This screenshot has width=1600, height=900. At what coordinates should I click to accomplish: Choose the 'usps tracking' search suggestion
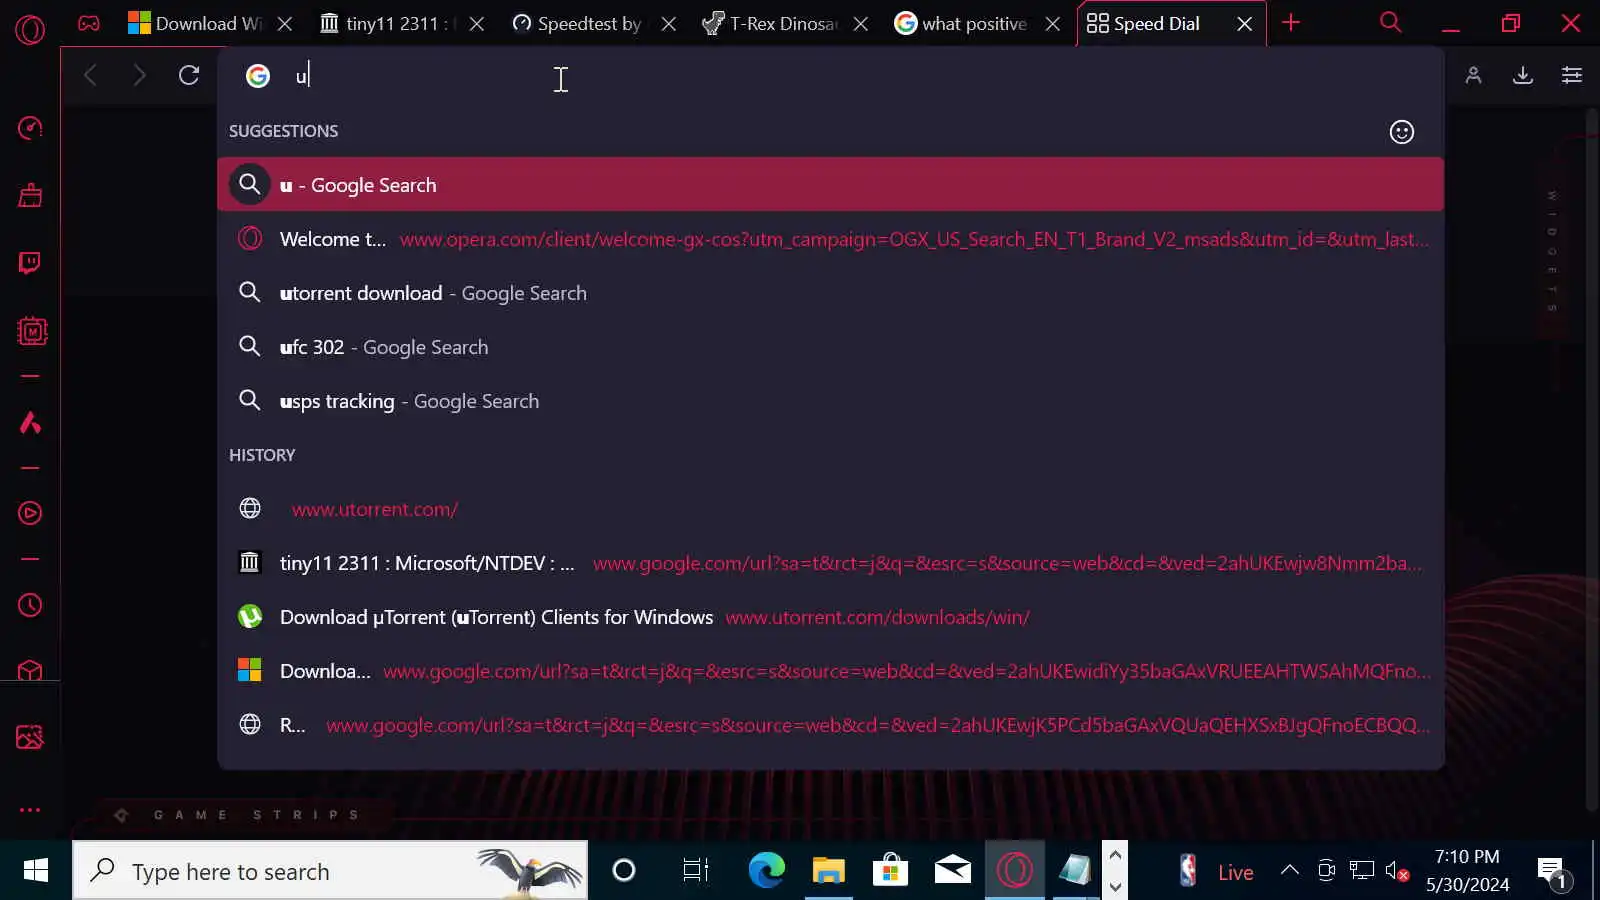pyautogui.click(x=830, y=401)
